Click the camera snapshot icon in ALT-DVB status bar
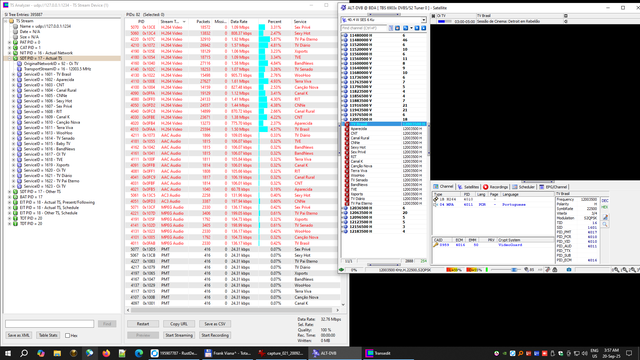Screen dimensions: 640x360 pyautogui.click(x=569, y=270)
